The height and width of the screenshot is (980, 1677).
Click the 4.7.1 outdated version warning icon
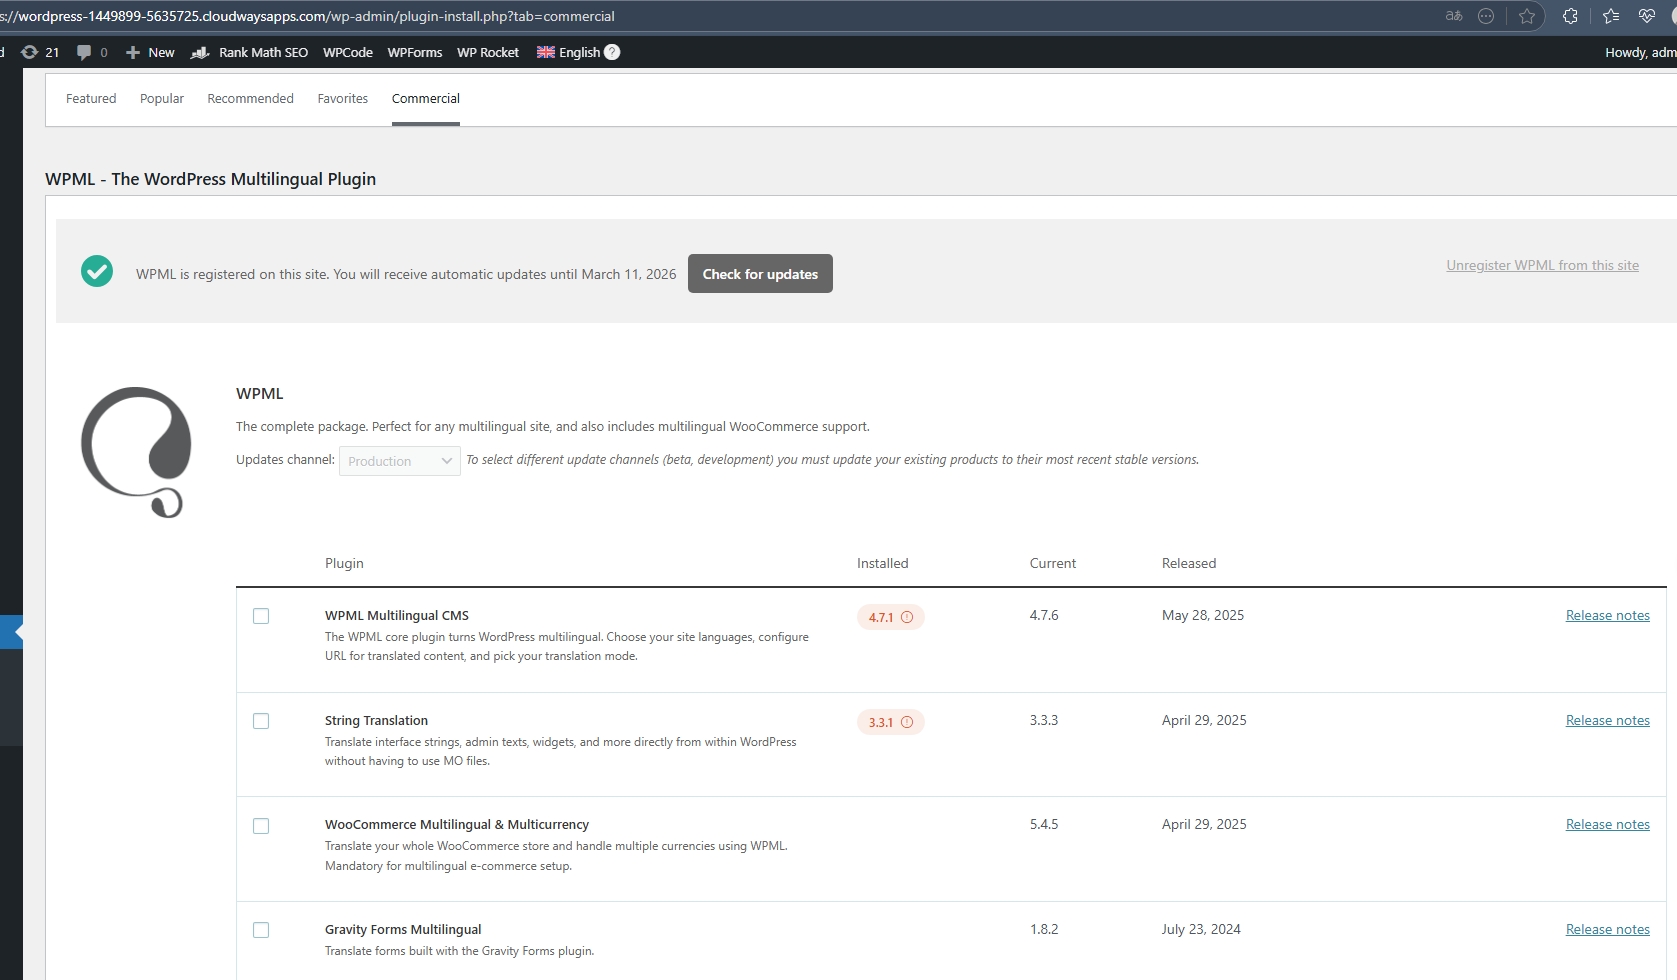907,617
